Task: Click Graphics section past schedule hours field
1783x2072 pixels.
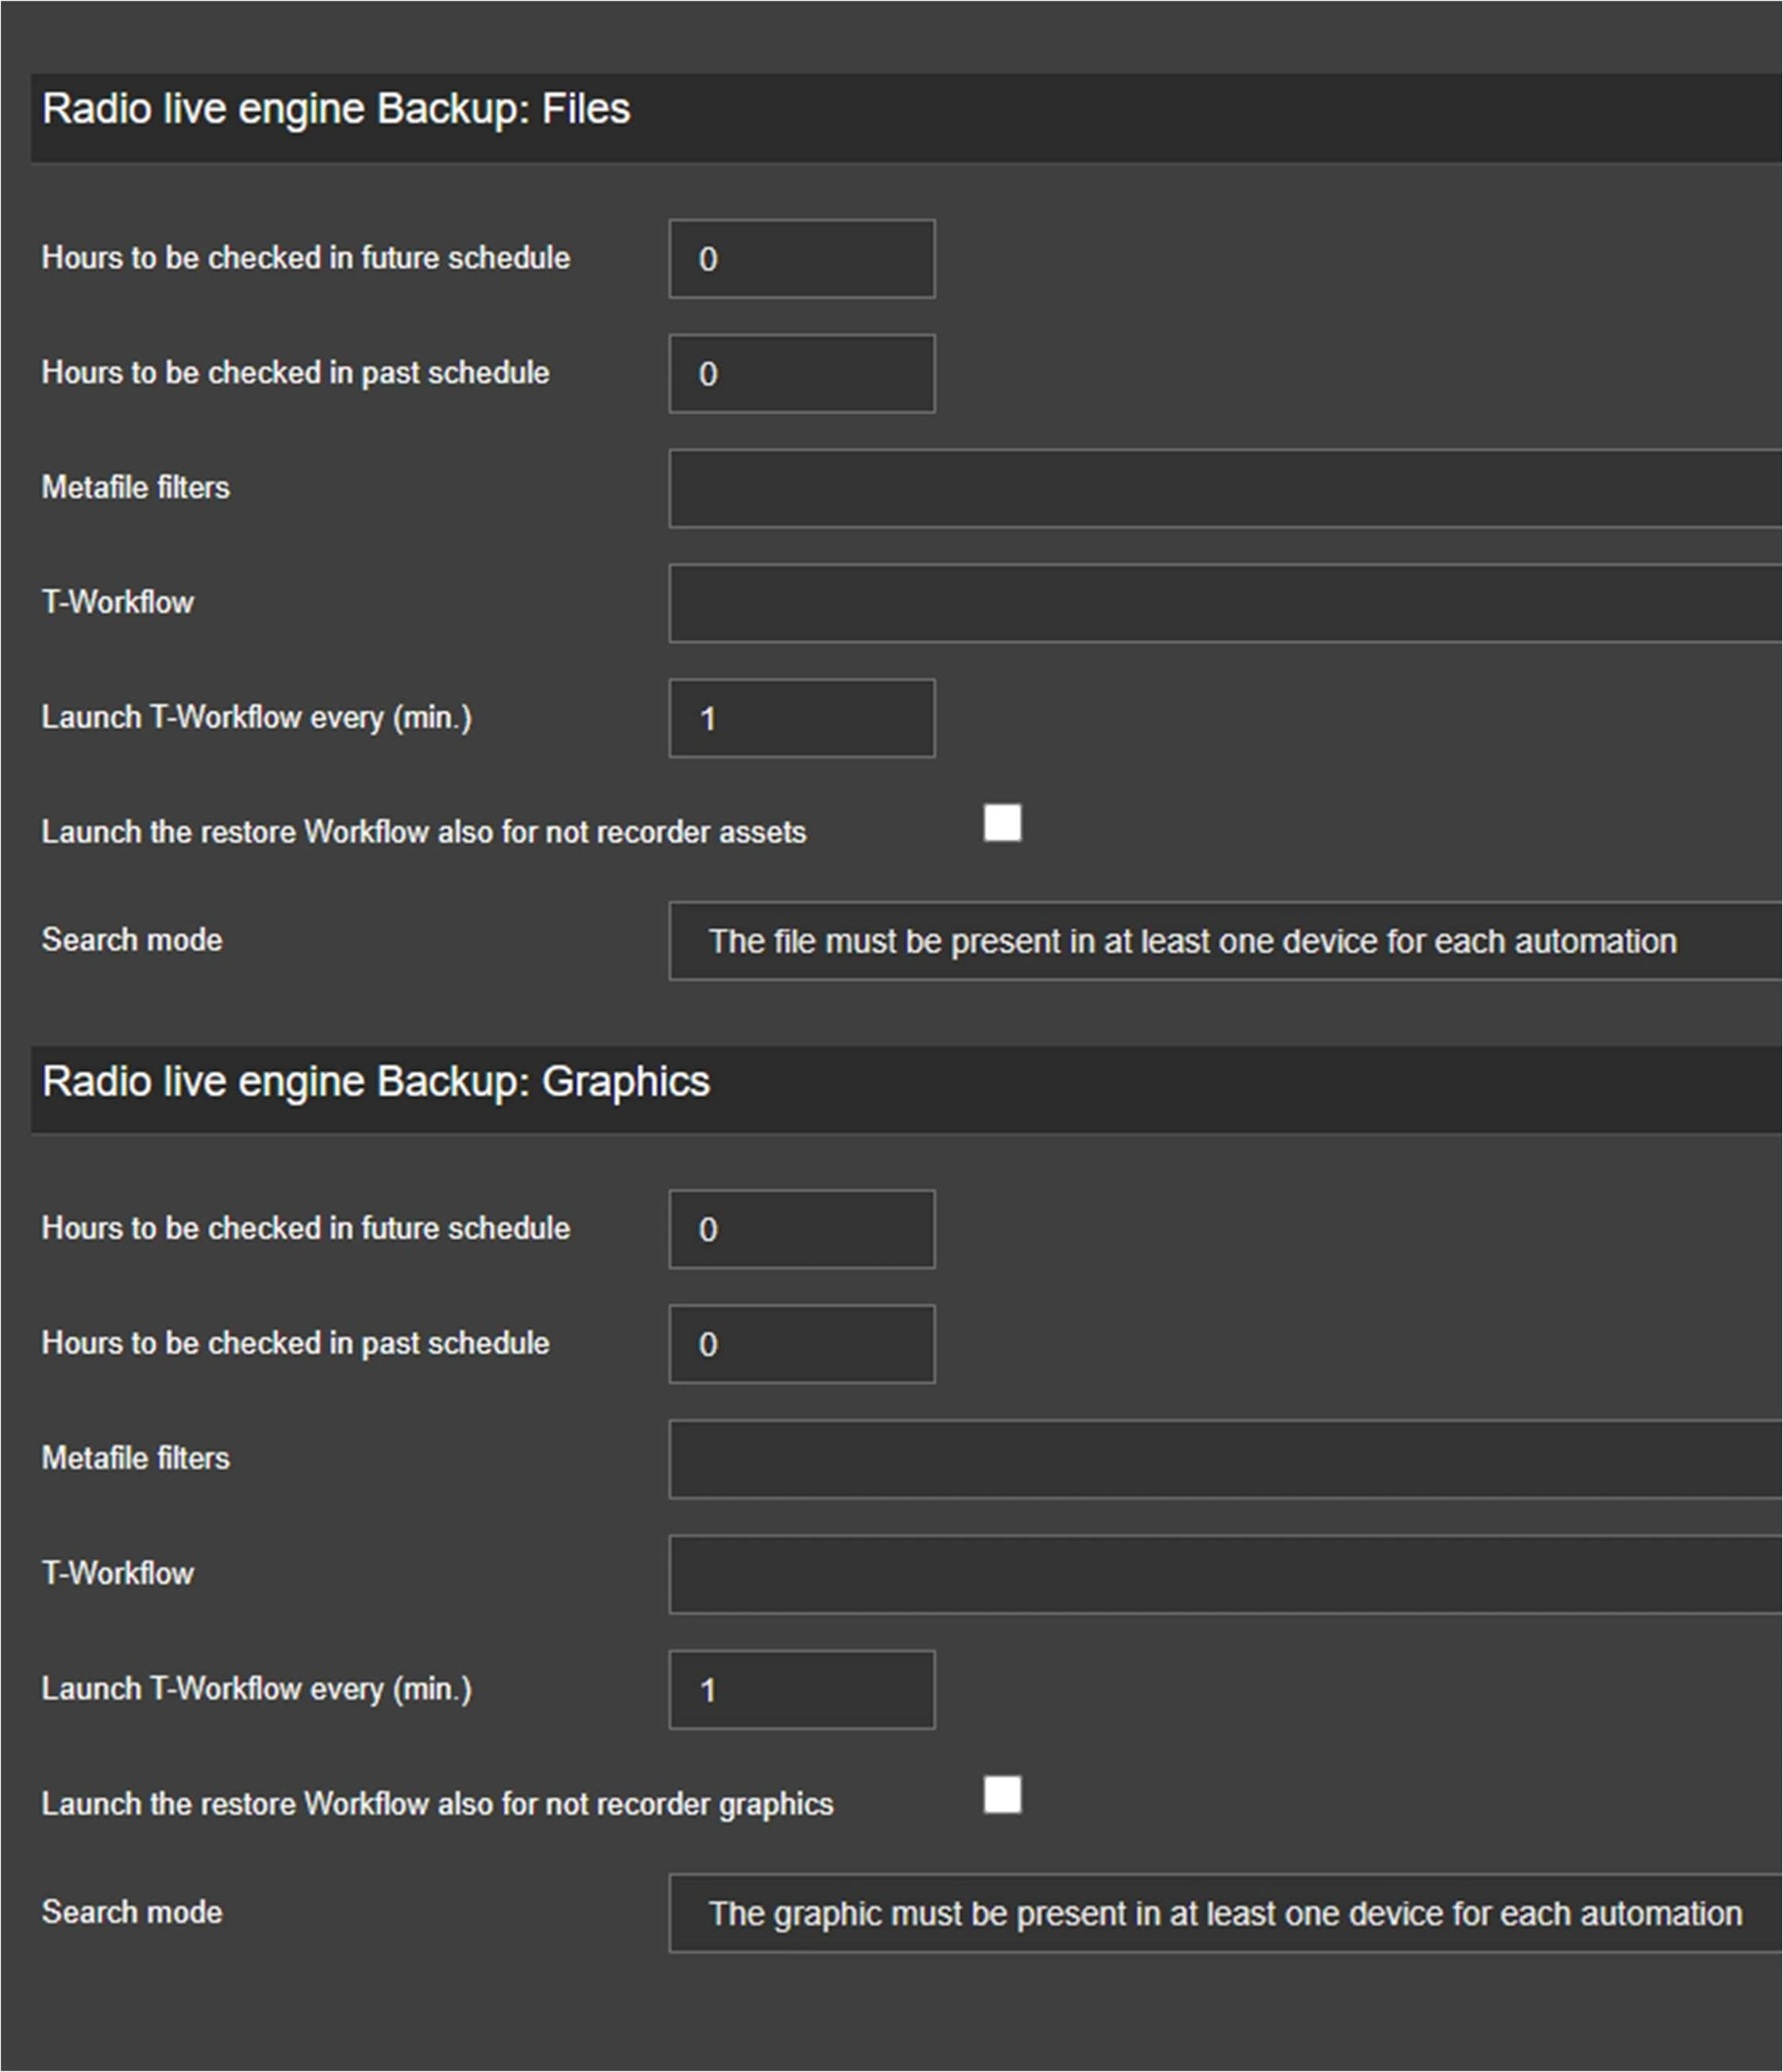Action: [x=801, y=1344]
